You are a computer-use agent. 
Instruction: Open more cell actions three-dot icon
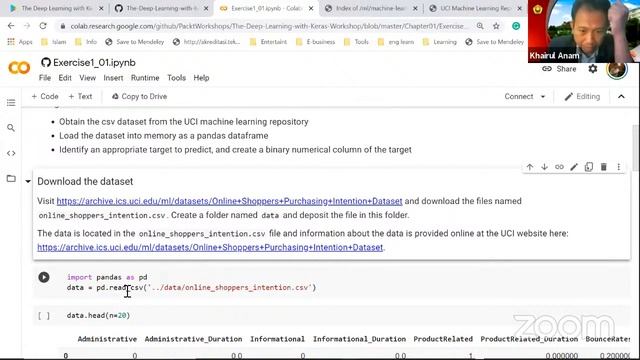(x=618, y=167)
